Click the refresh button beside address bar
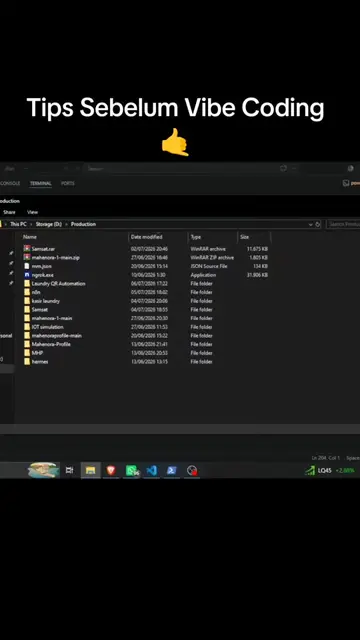360x640 pixels. point(318,224)
